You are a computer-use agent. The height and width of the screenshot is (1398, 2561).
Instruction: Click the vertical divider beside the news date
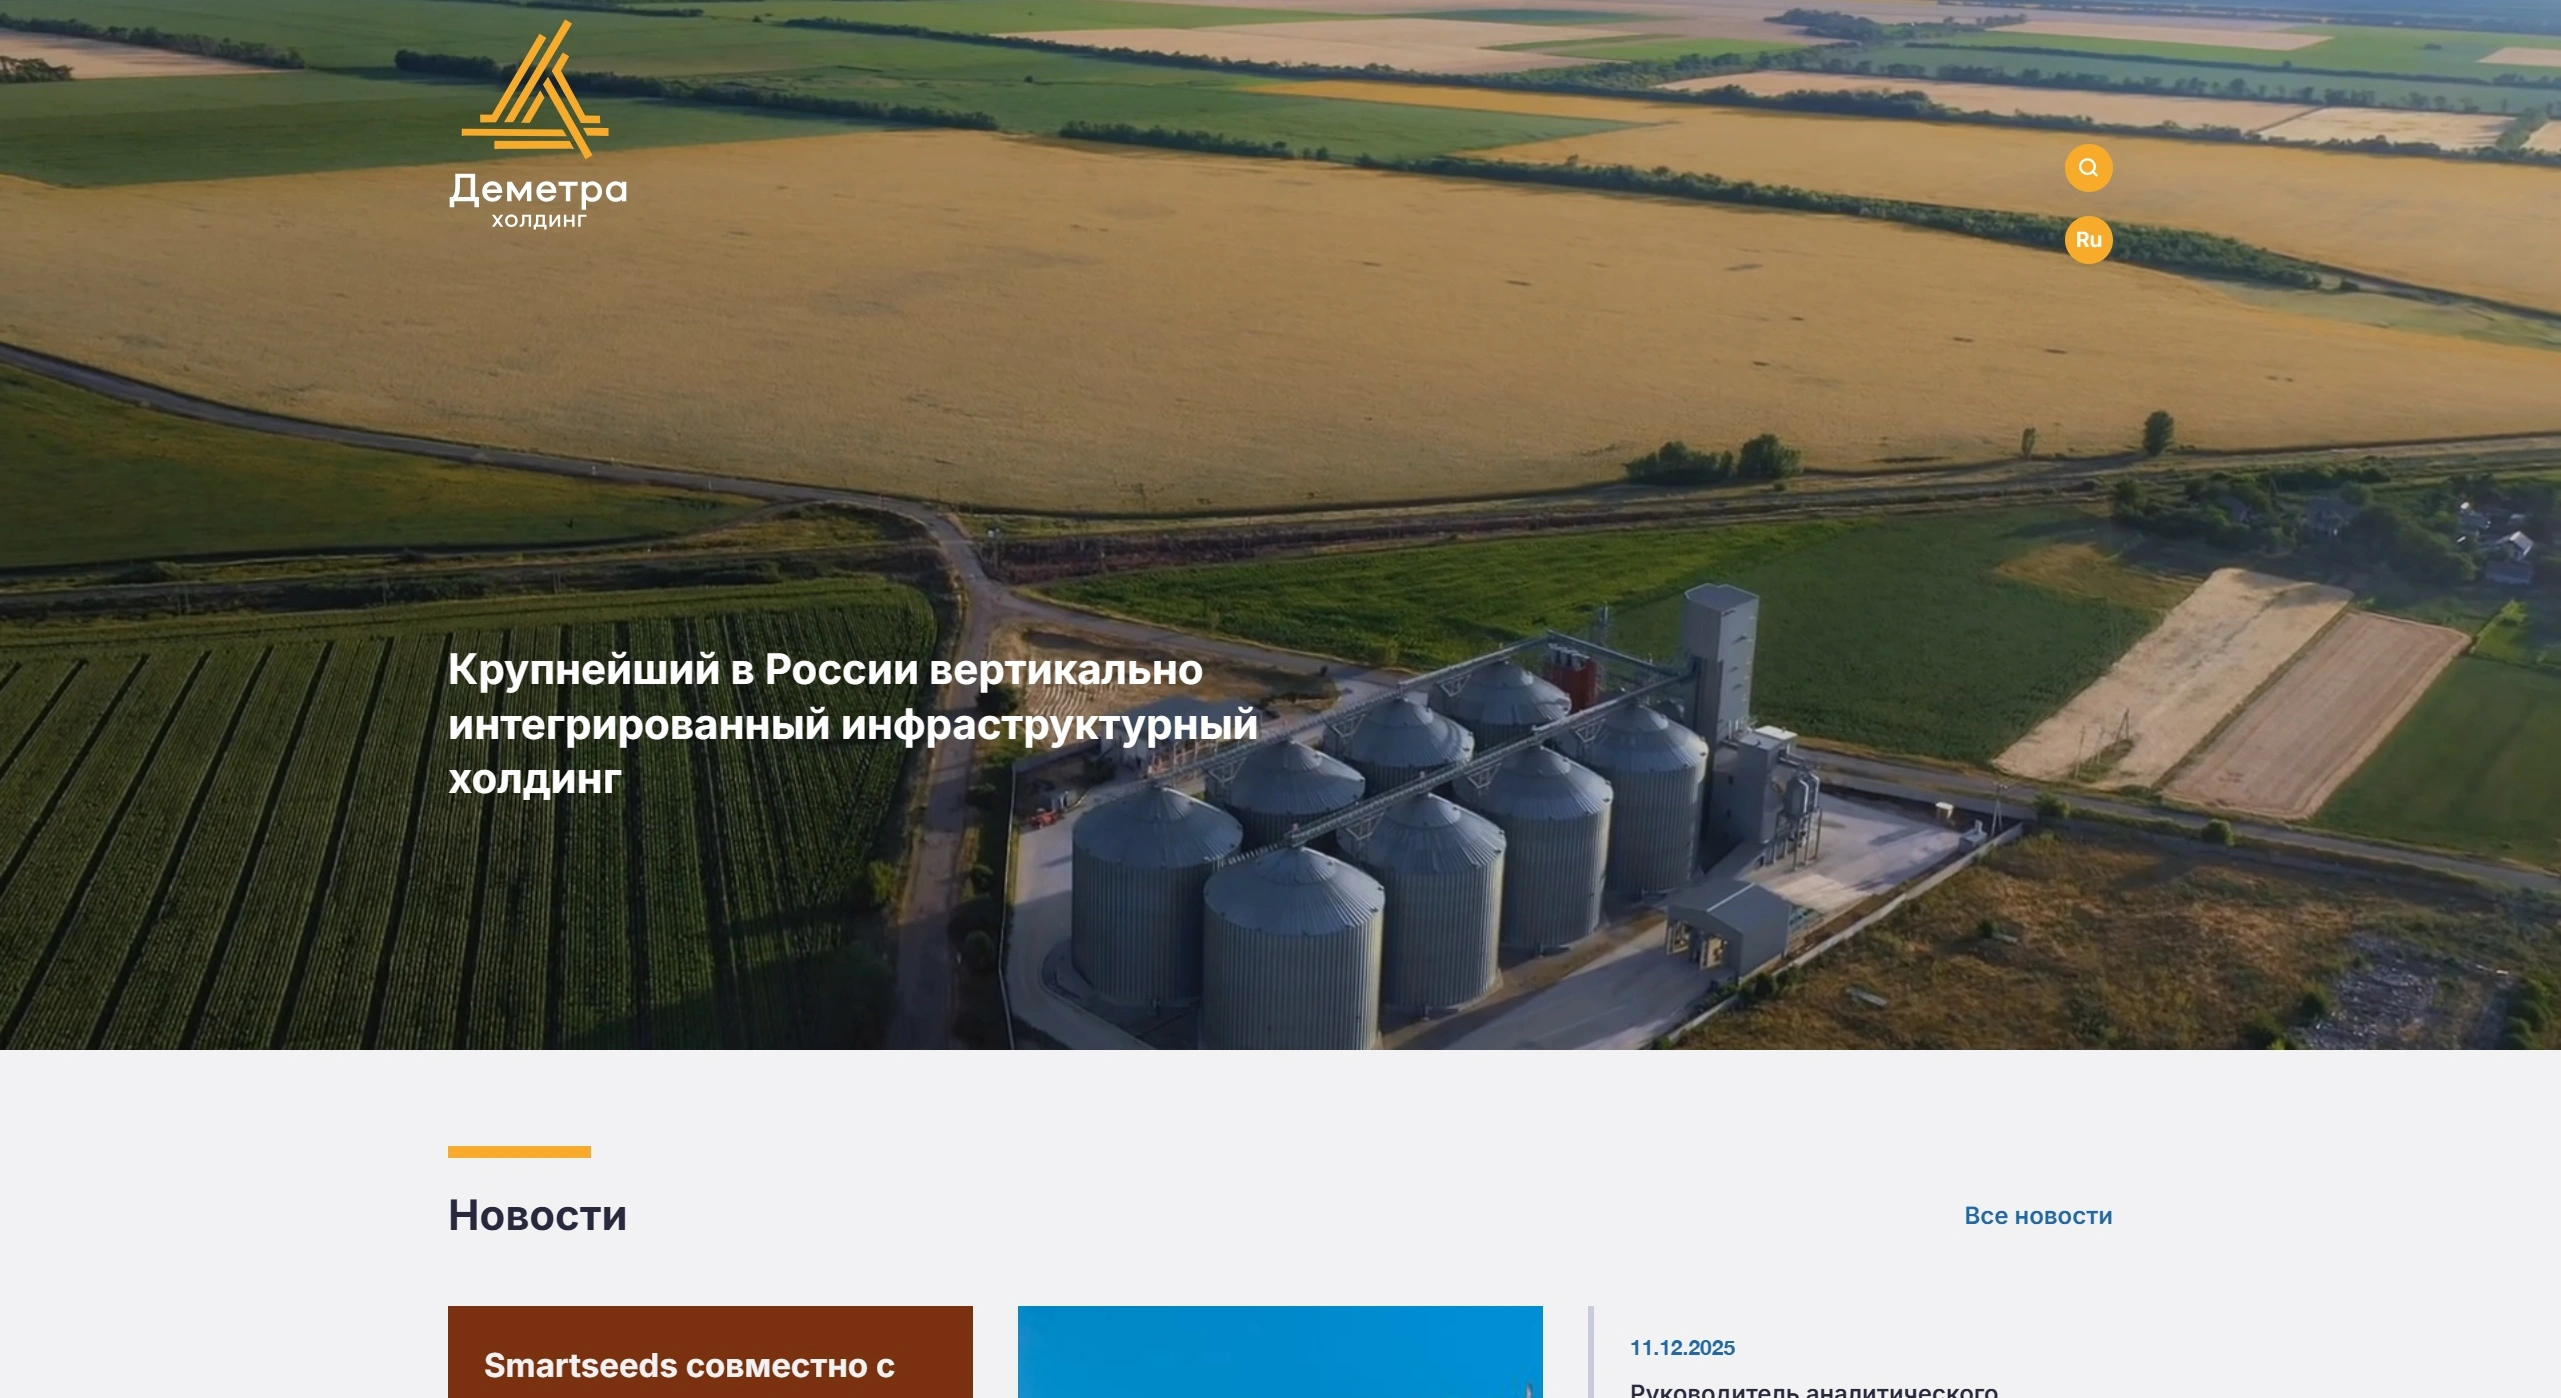tap(1590, 1352)
